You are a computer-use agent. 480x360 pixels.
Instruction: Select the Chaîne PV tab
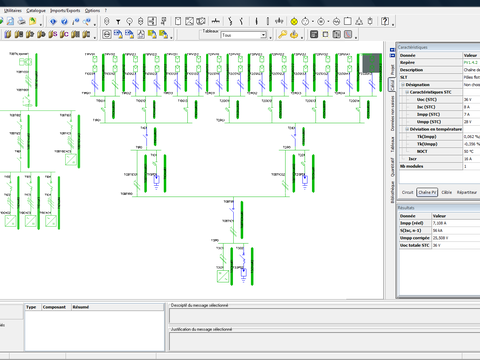click(x=427, y=192)
